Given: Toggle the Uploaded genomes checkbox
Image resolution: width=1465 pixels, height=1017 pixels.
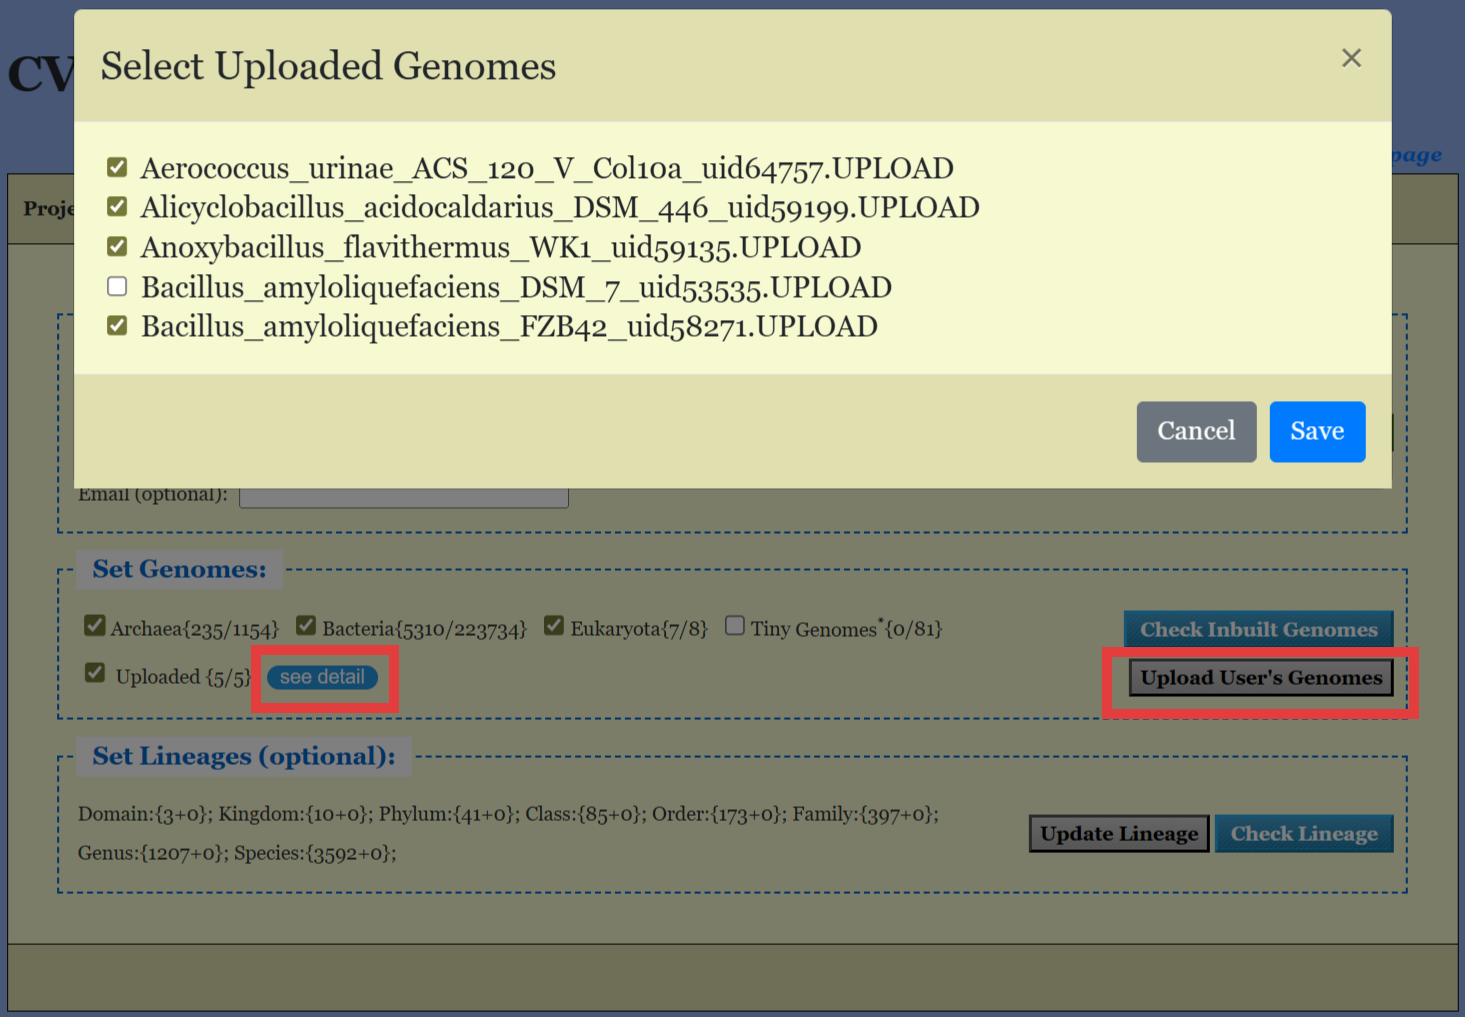Looking at the screenshot, I should 95,673.
